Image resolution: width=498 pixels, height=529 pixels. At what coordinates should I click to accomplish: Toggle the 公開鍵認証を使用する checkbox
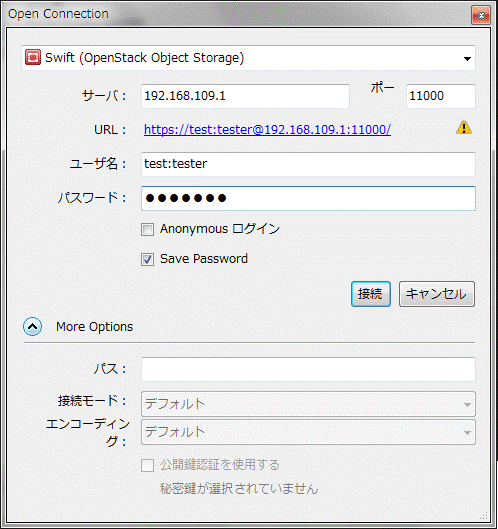(x=147, y=465)
